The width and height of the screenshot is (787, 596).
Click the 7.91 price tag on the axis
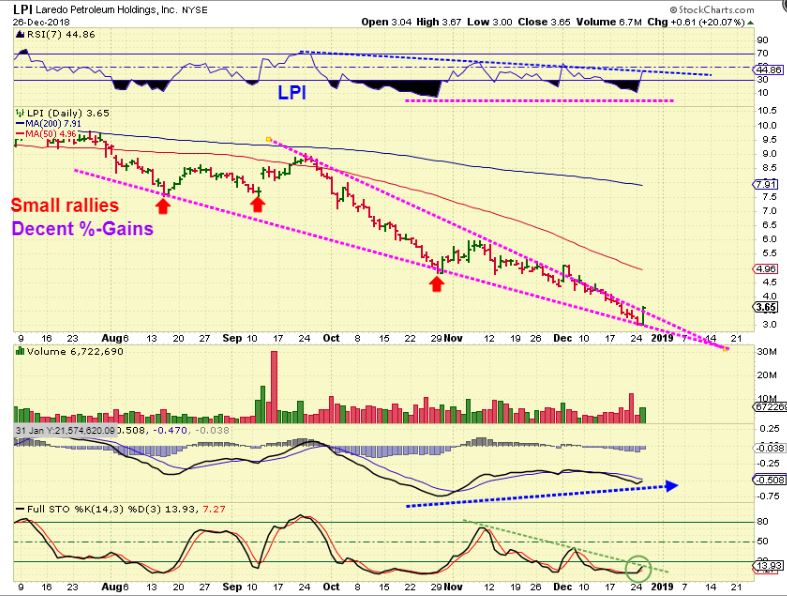(766, 184)
